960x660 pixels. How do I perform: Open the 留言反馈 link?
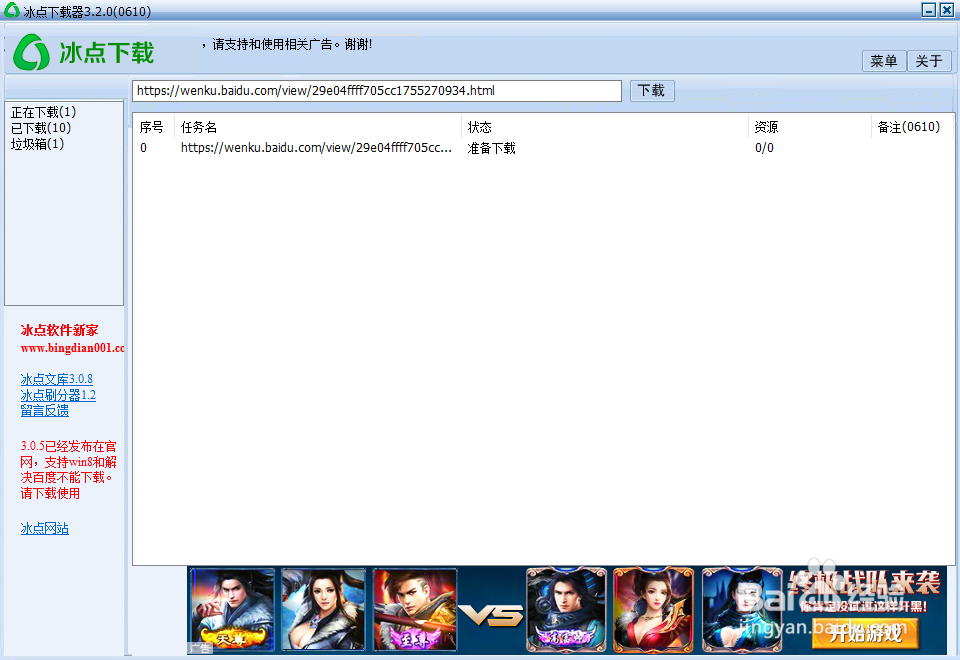[x=45, y=411]
